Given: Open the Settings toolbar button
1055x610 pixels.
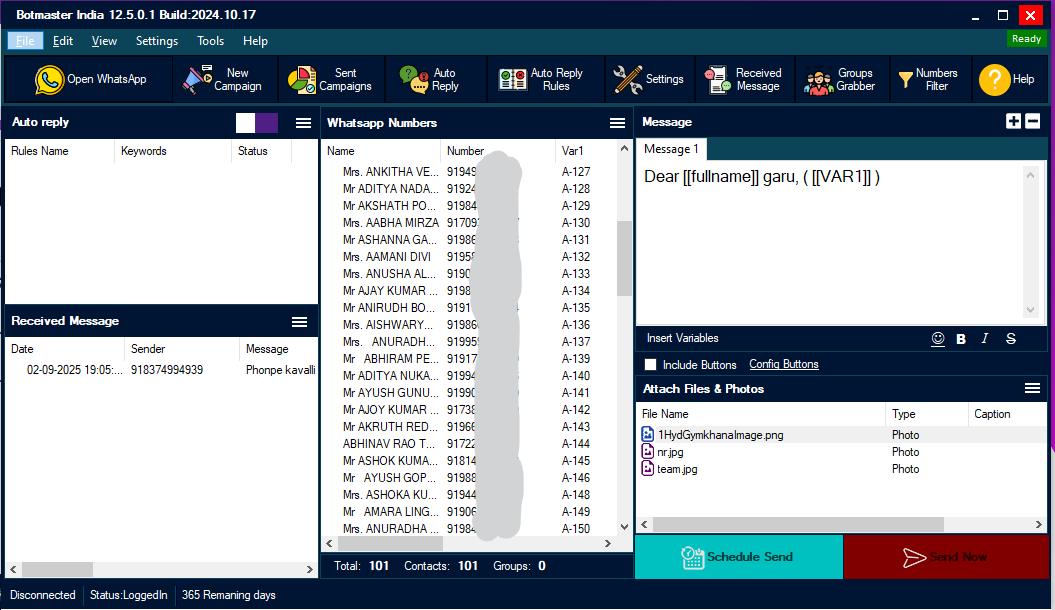Looking at the screenshot, I should tap(649, 79).
